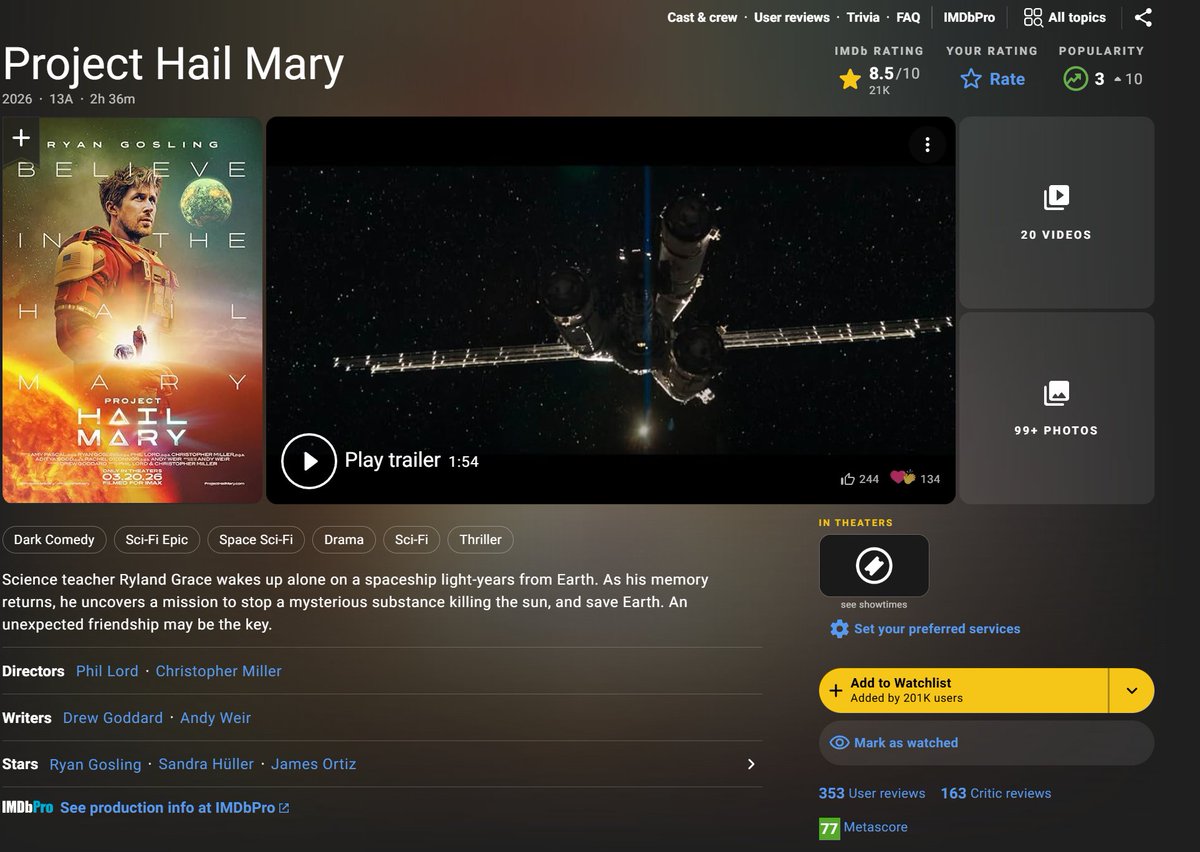Image resolution: width=1200 pixels, height=852 pixels.
Task: Open director Christopher Miller's page
Action: pyautogui.click(x=219, y=671)
